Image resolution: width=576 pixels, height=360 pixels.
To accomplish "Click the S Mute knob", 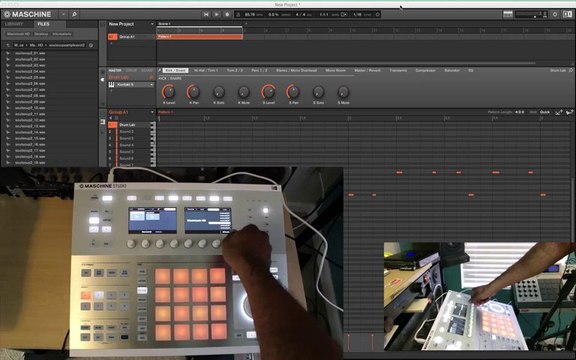I will 343,91.
